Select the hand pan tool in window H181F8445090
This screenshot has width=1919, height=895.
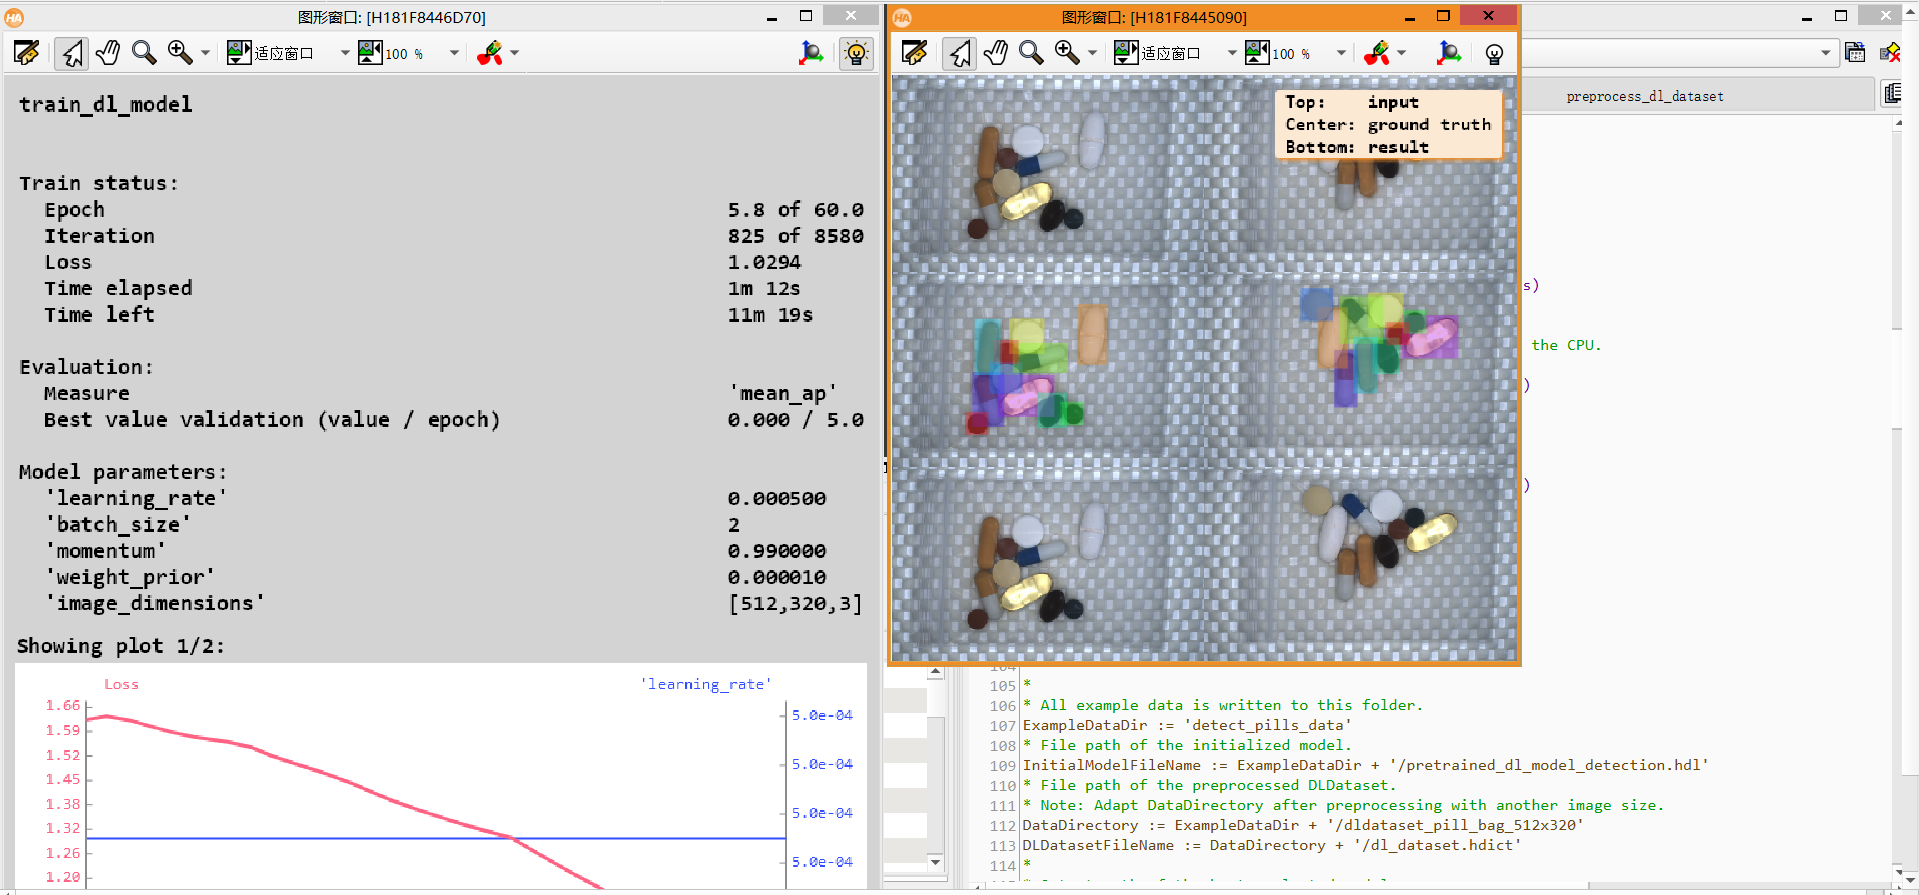(x=996, y=53)
